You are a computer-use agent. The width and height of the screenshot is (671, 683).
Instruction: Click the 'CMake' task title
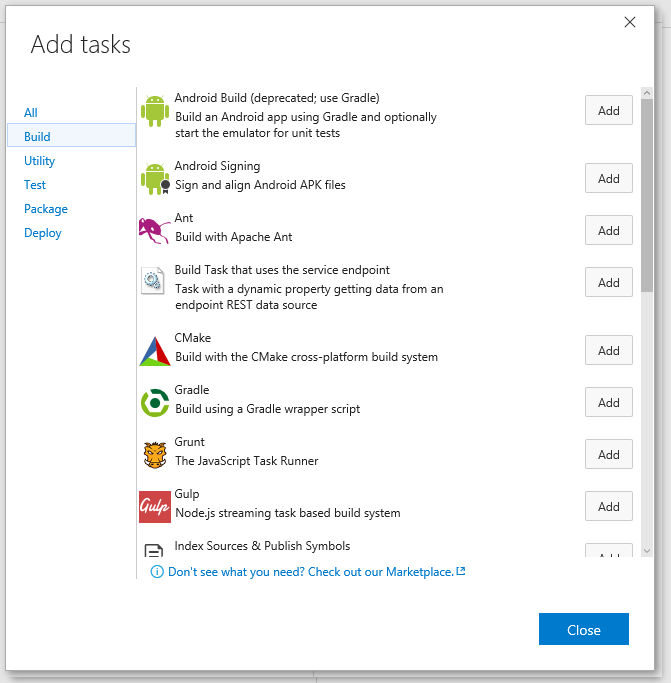(193, 338)
